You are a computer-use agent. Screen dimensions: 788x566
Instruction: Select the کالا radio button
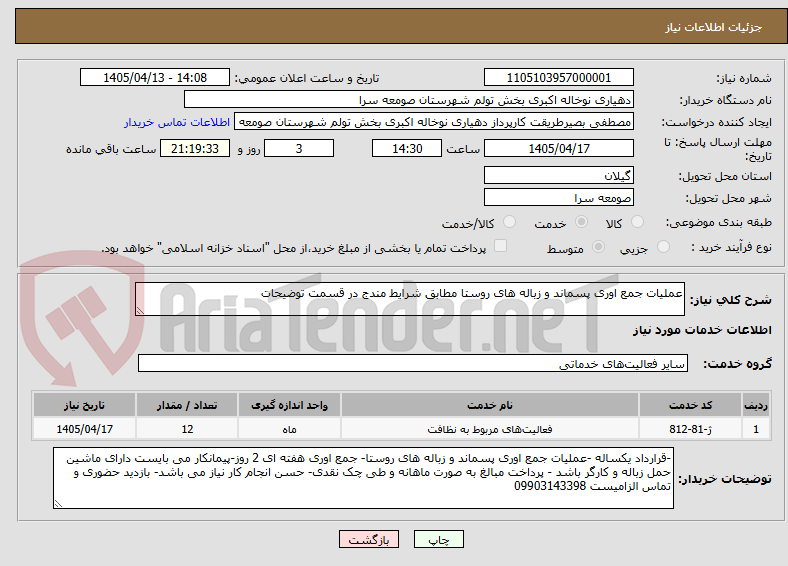click(637, 222)
